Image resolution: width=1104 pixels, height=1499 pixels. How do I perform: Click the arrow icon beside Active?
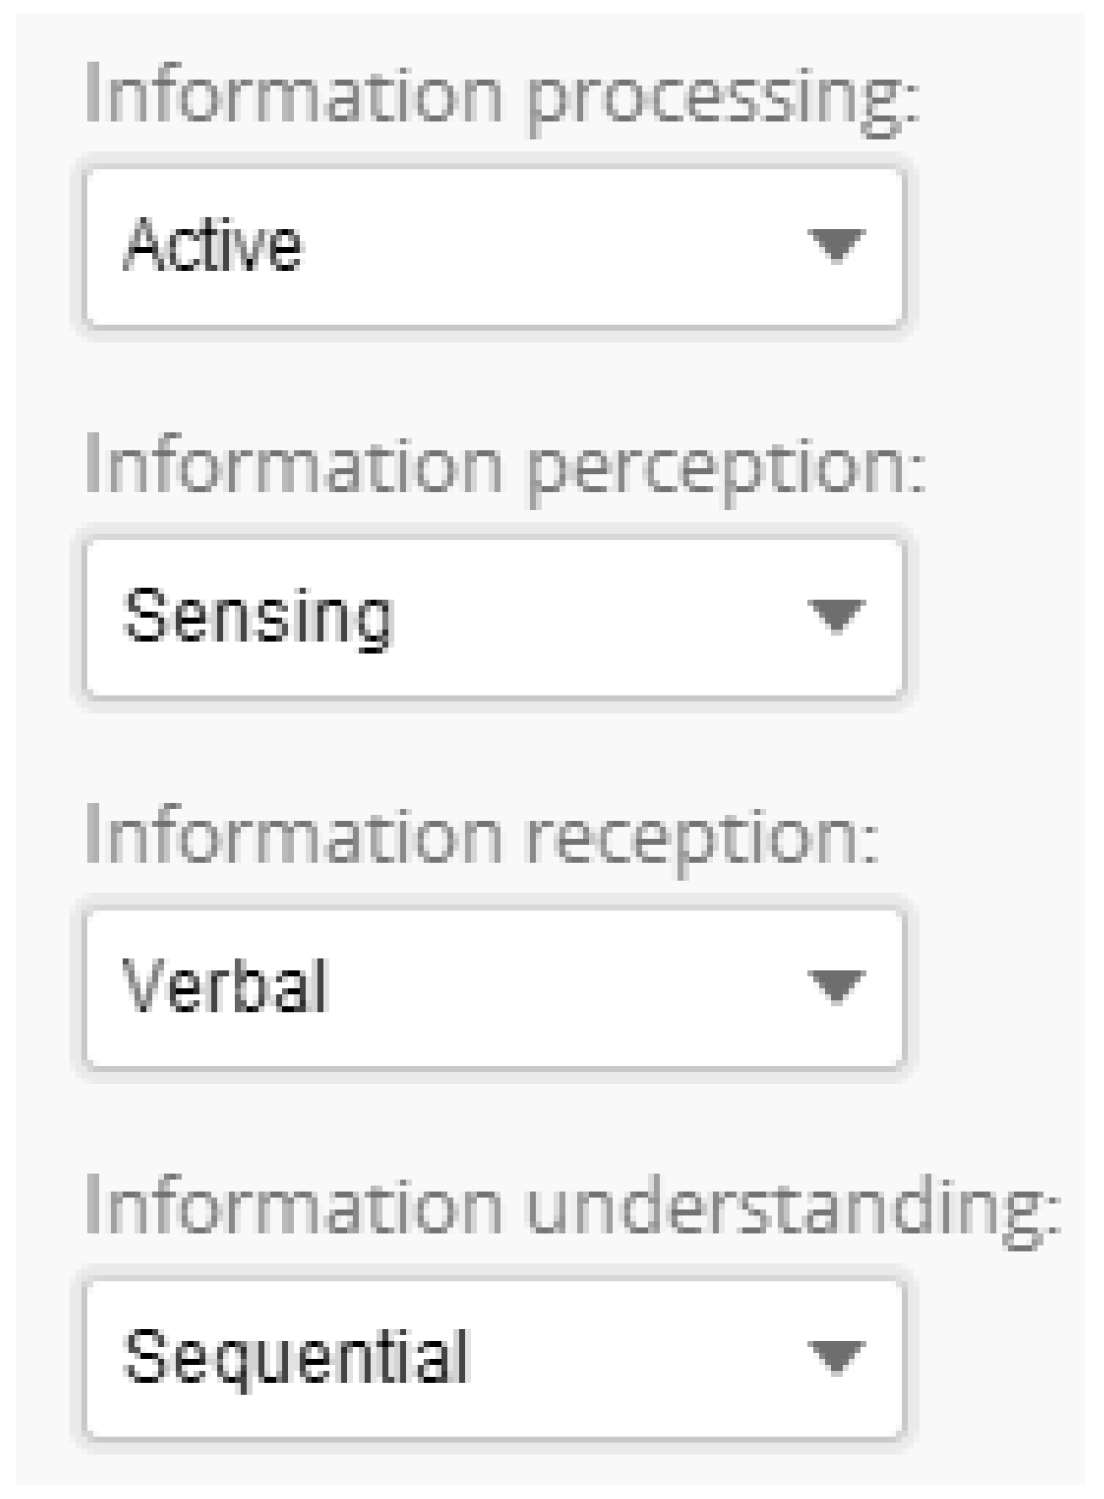coord(836,246)
